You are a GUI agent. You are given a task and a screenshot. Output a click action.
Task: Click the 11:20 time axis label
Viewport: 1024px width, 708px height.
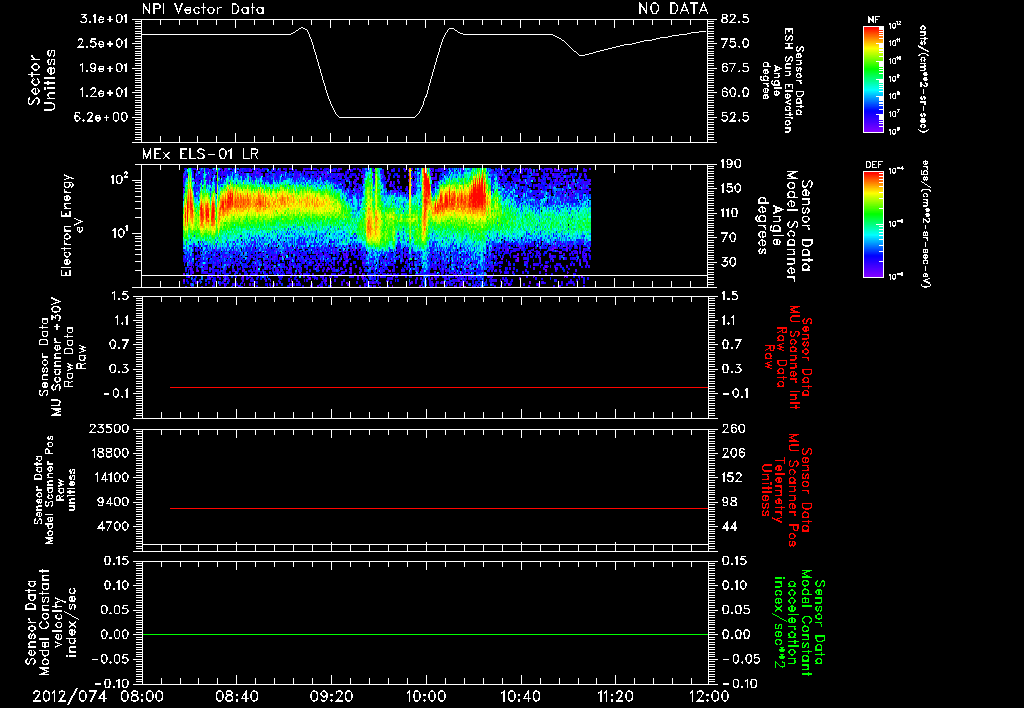(614, 695)
